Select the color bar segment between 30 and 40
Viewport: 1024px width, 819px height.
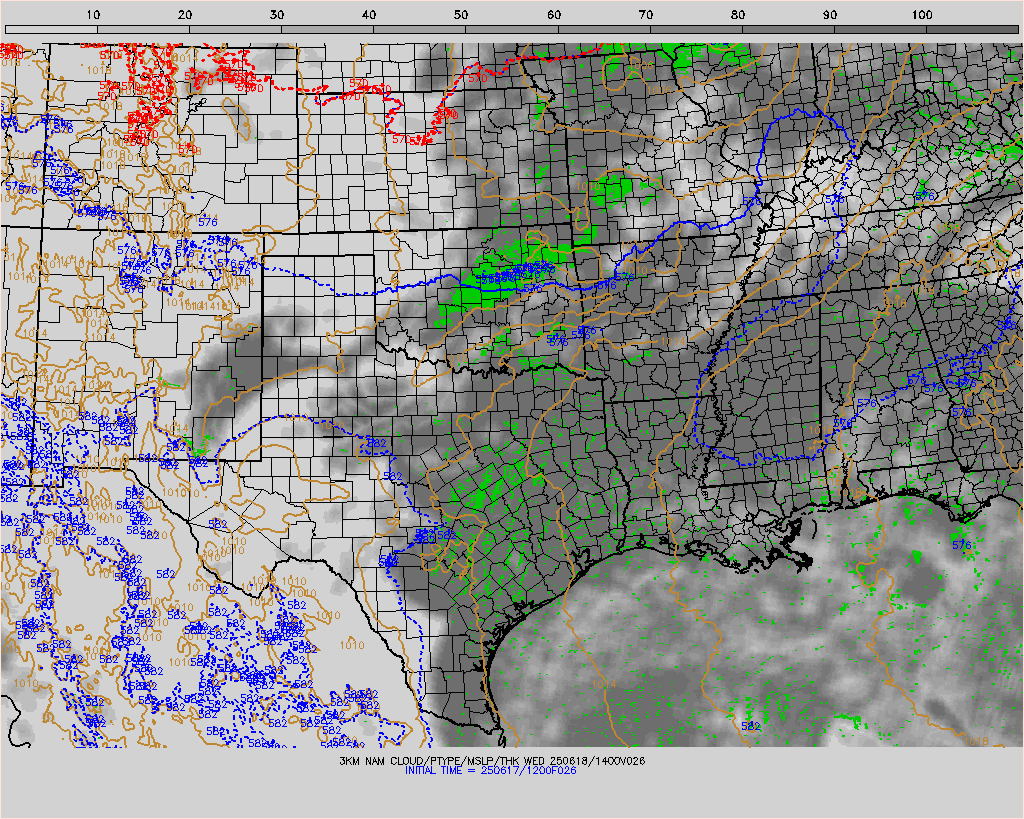[327, 29]
